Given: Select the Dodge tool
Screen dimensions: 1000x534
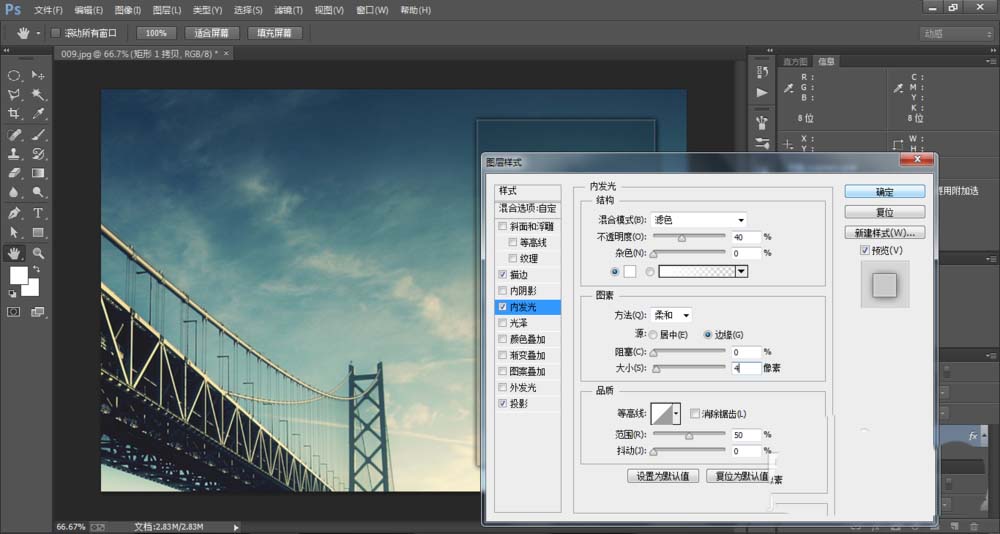Looking at the screenshot, I should pyautogui.click(x=38, y=191).
